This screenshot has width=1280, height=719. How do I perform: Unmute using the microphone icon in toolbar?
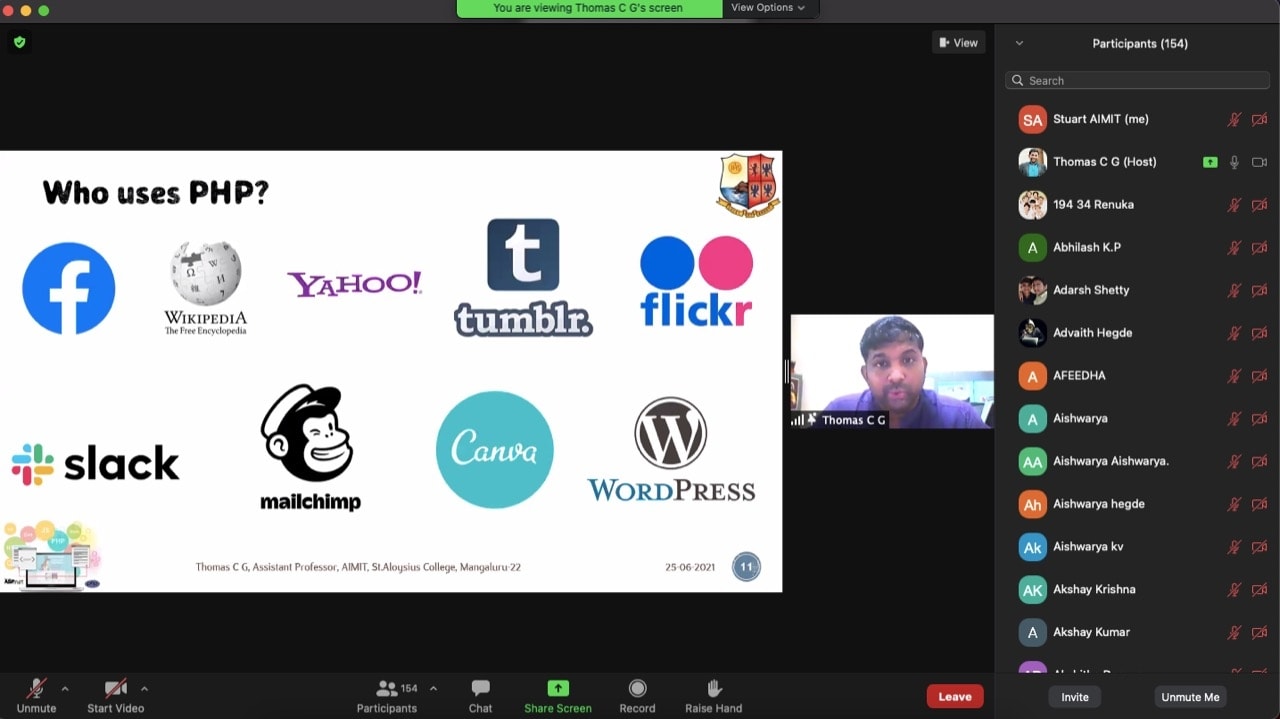[x=36, y=688]
